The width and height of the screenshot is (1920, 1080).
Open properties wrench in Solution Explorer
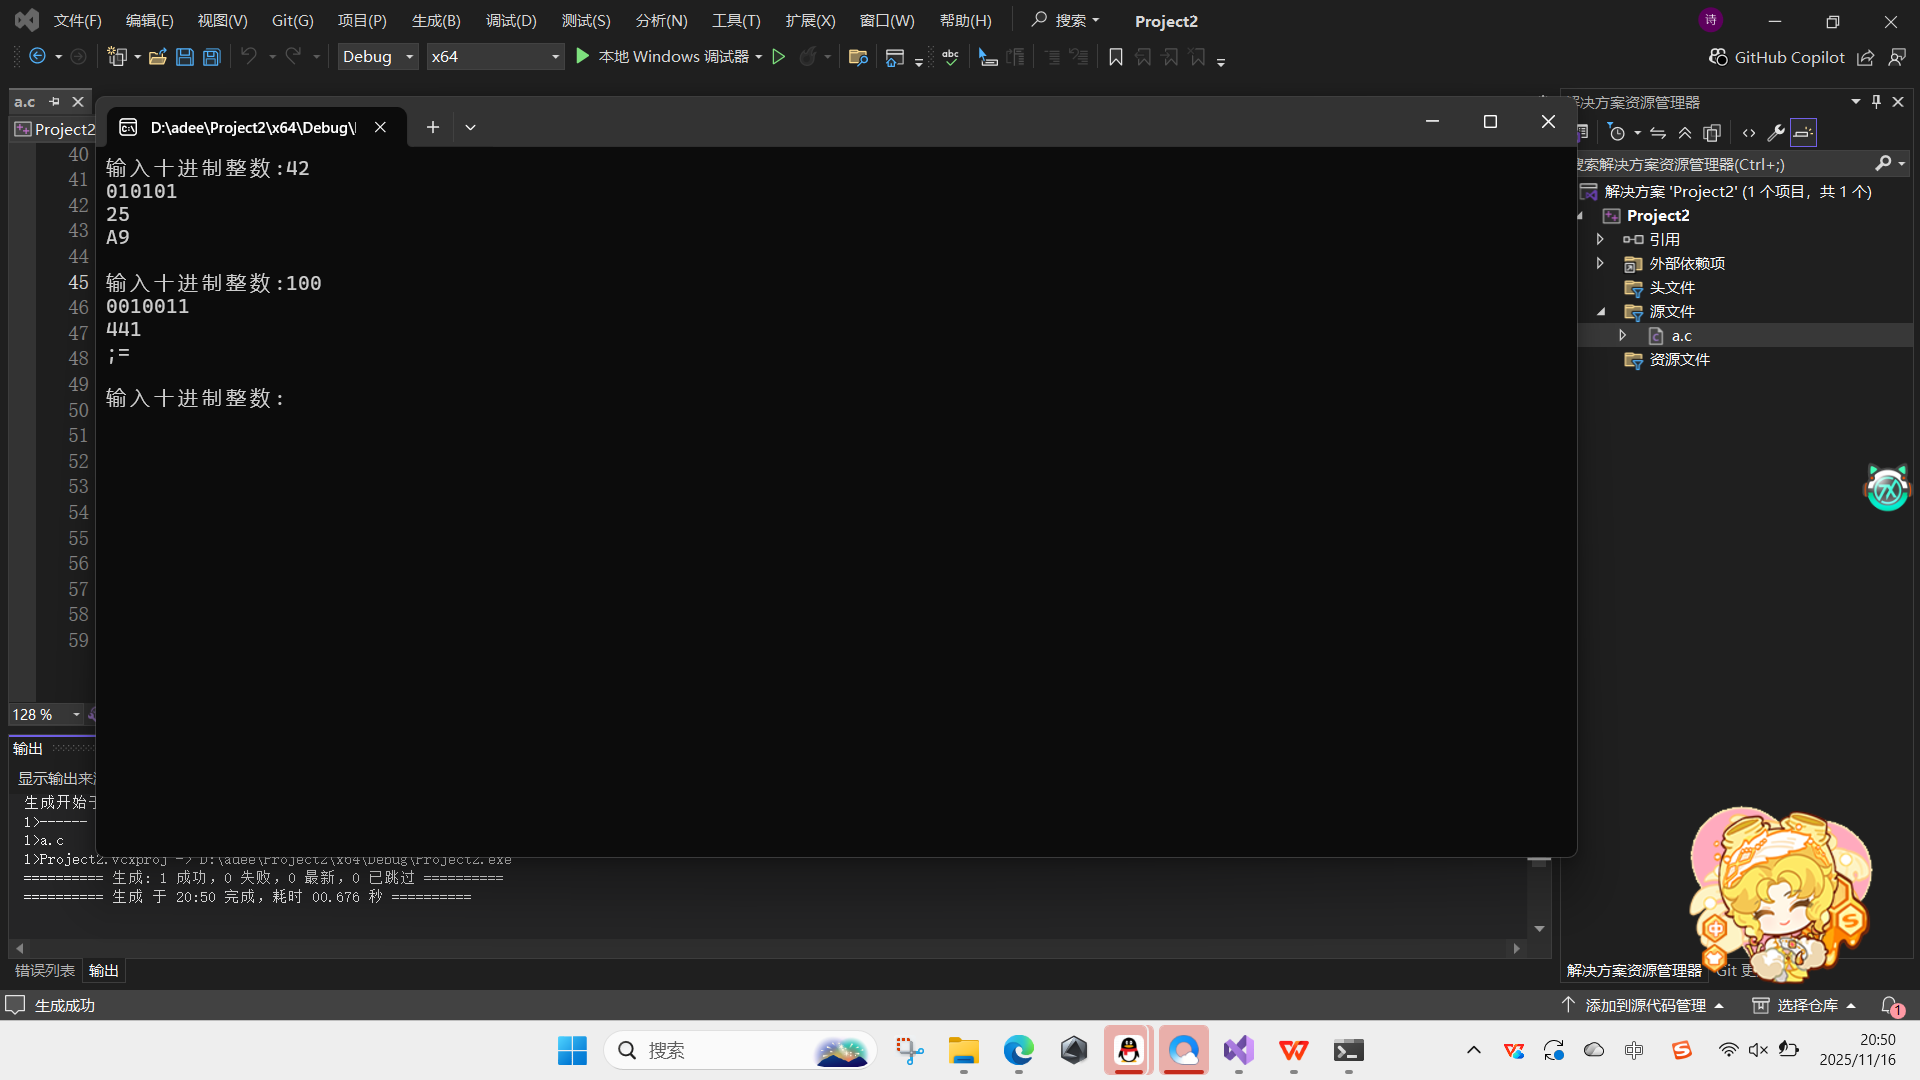tap(1776, 133)
